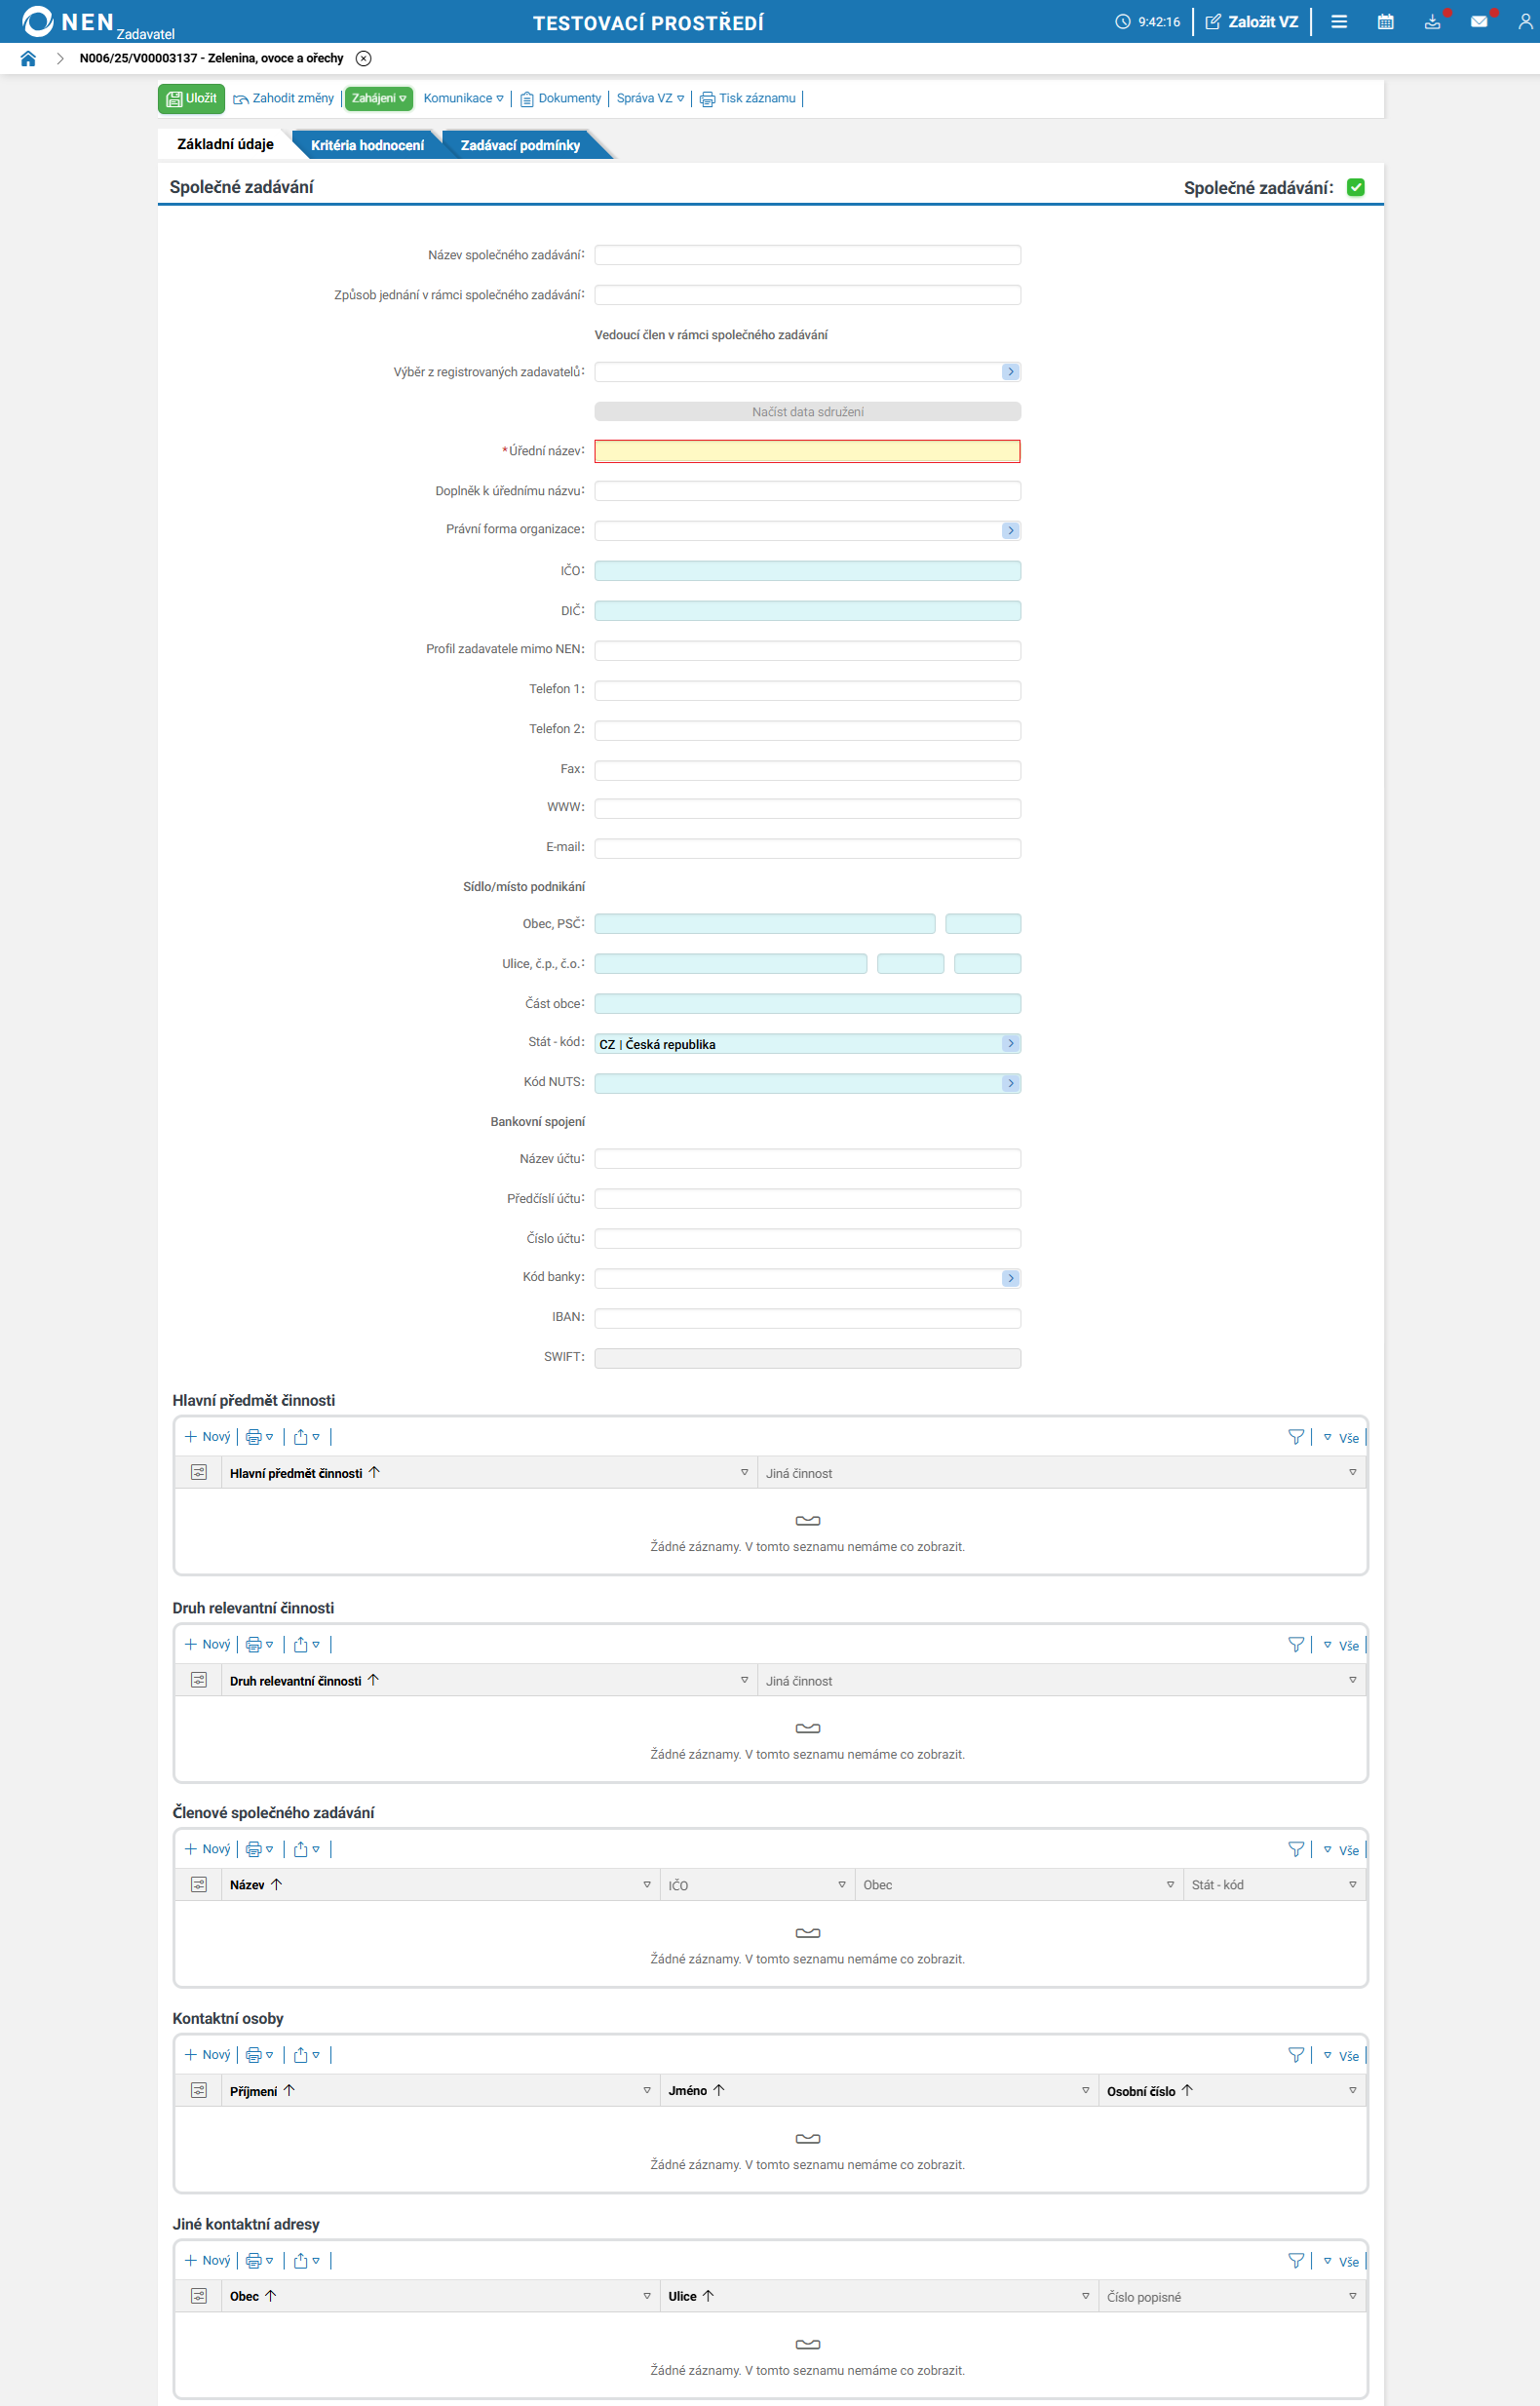Click the required Úřední název field
The image size is (1540, 2406).
[x=807, y=451]
